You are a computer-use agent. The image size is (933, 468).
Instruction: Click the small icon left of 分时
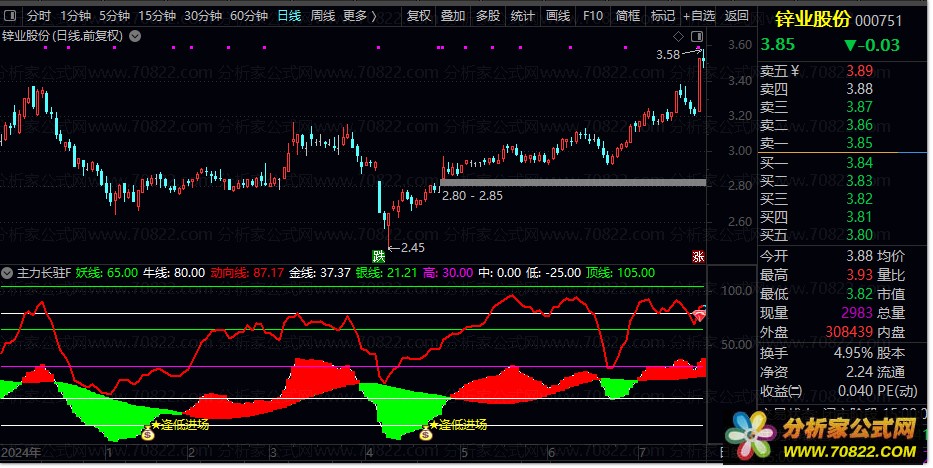point(11,16)
